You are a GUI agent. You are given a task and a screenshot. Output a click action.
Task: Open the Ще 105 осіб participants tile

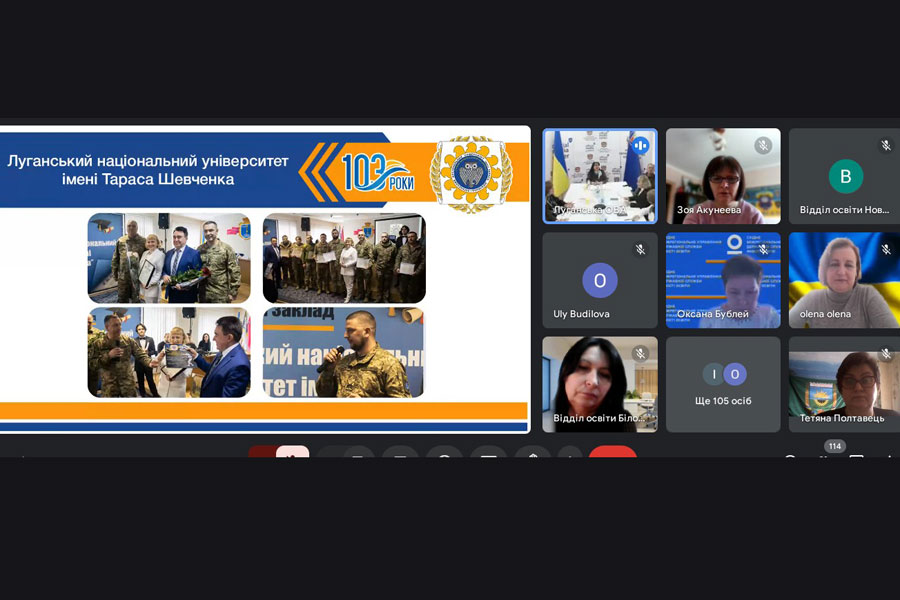[723, 384]
